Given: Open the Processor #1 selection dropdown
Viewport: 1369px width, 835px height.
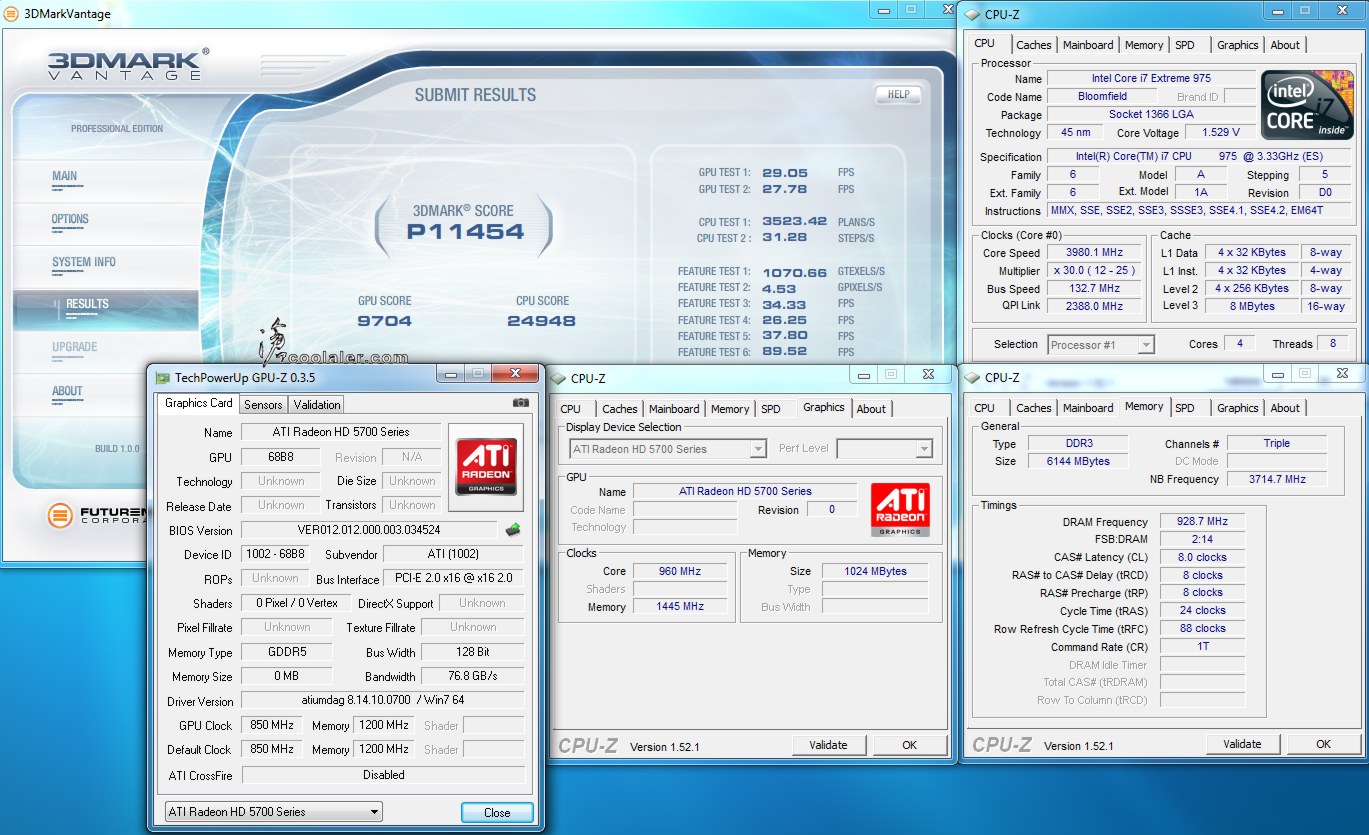Looking at the screenshot, I should pyautogui.click(x=1101, y=345).
